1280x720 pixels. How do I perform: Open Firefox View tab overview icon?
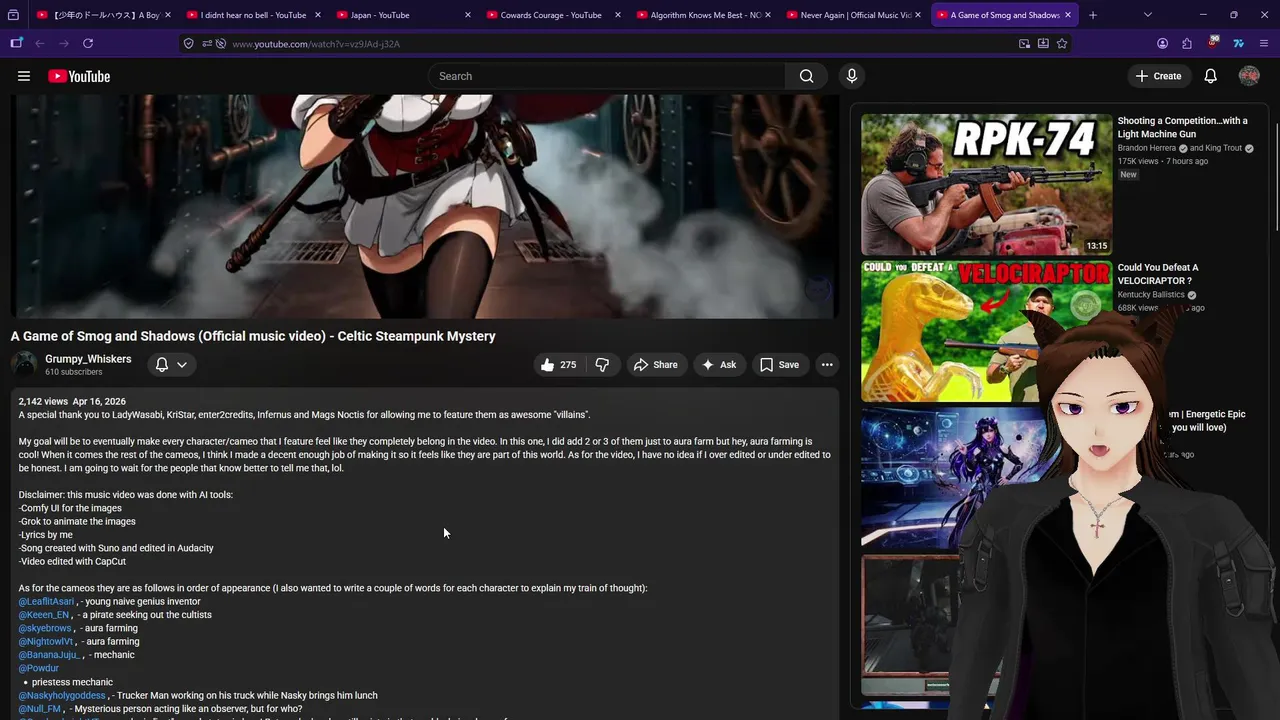click(x=13, y=15)
